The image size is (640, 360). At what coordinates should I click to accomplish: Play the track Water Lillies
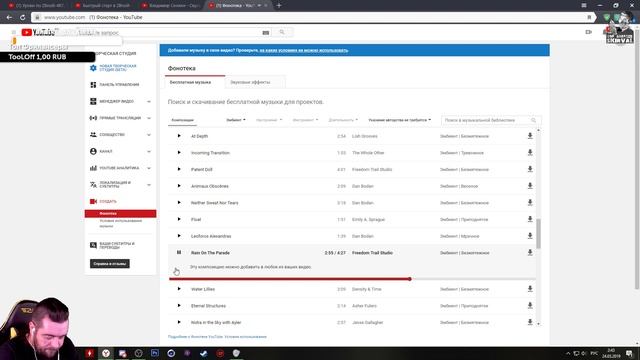tap(179, 289)
